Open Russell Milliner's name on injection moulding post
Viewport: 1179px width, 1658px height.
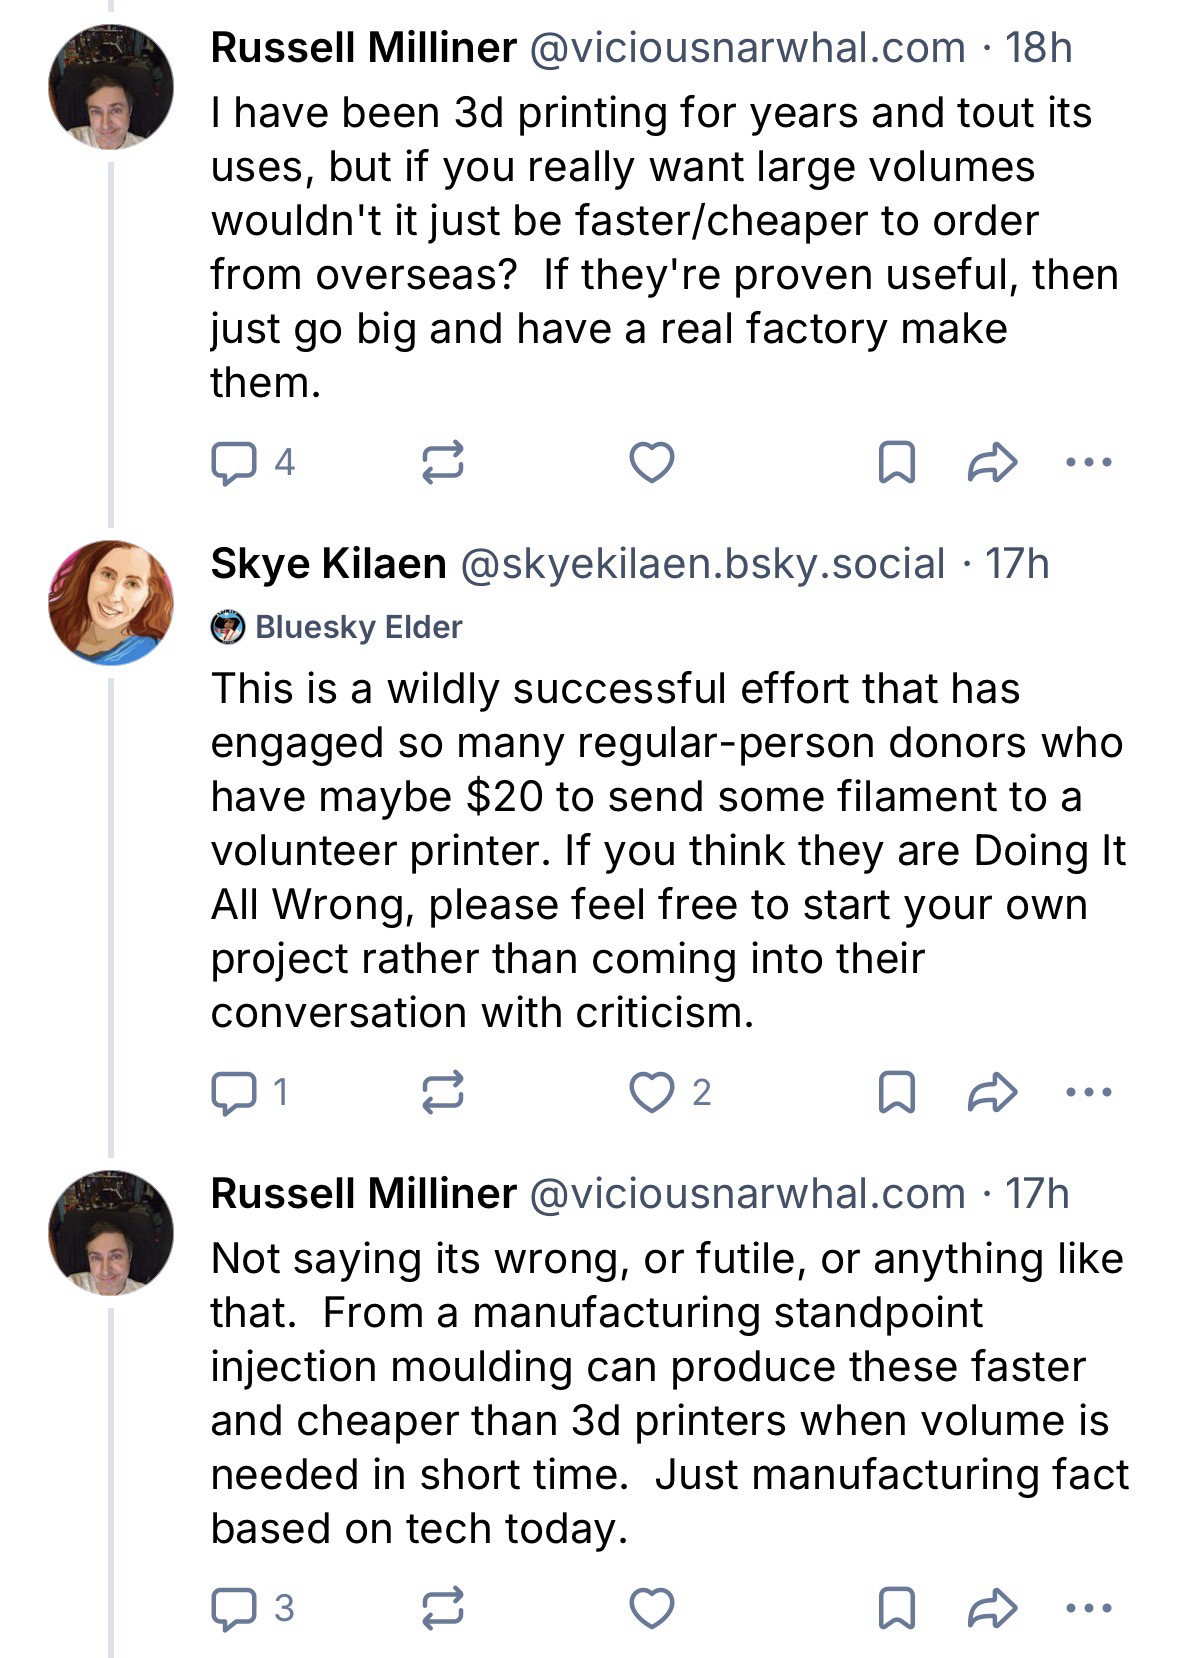click(363, 1193)
